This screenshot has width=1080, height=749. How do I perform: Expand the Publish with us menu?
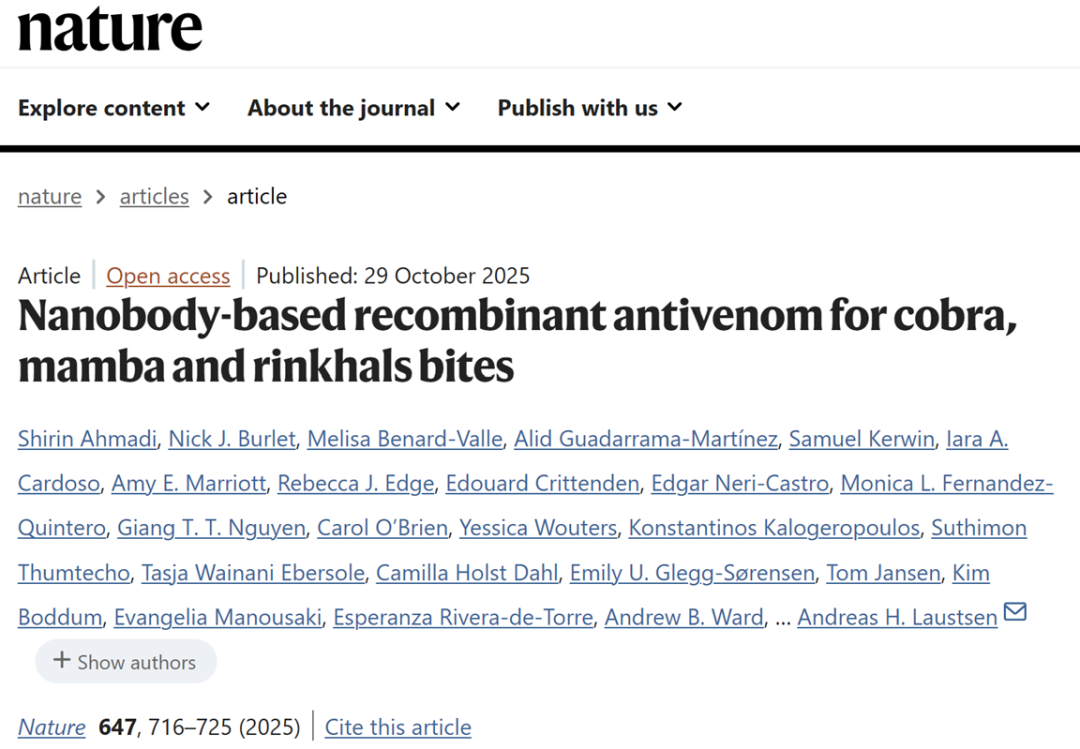coord(589,108)
